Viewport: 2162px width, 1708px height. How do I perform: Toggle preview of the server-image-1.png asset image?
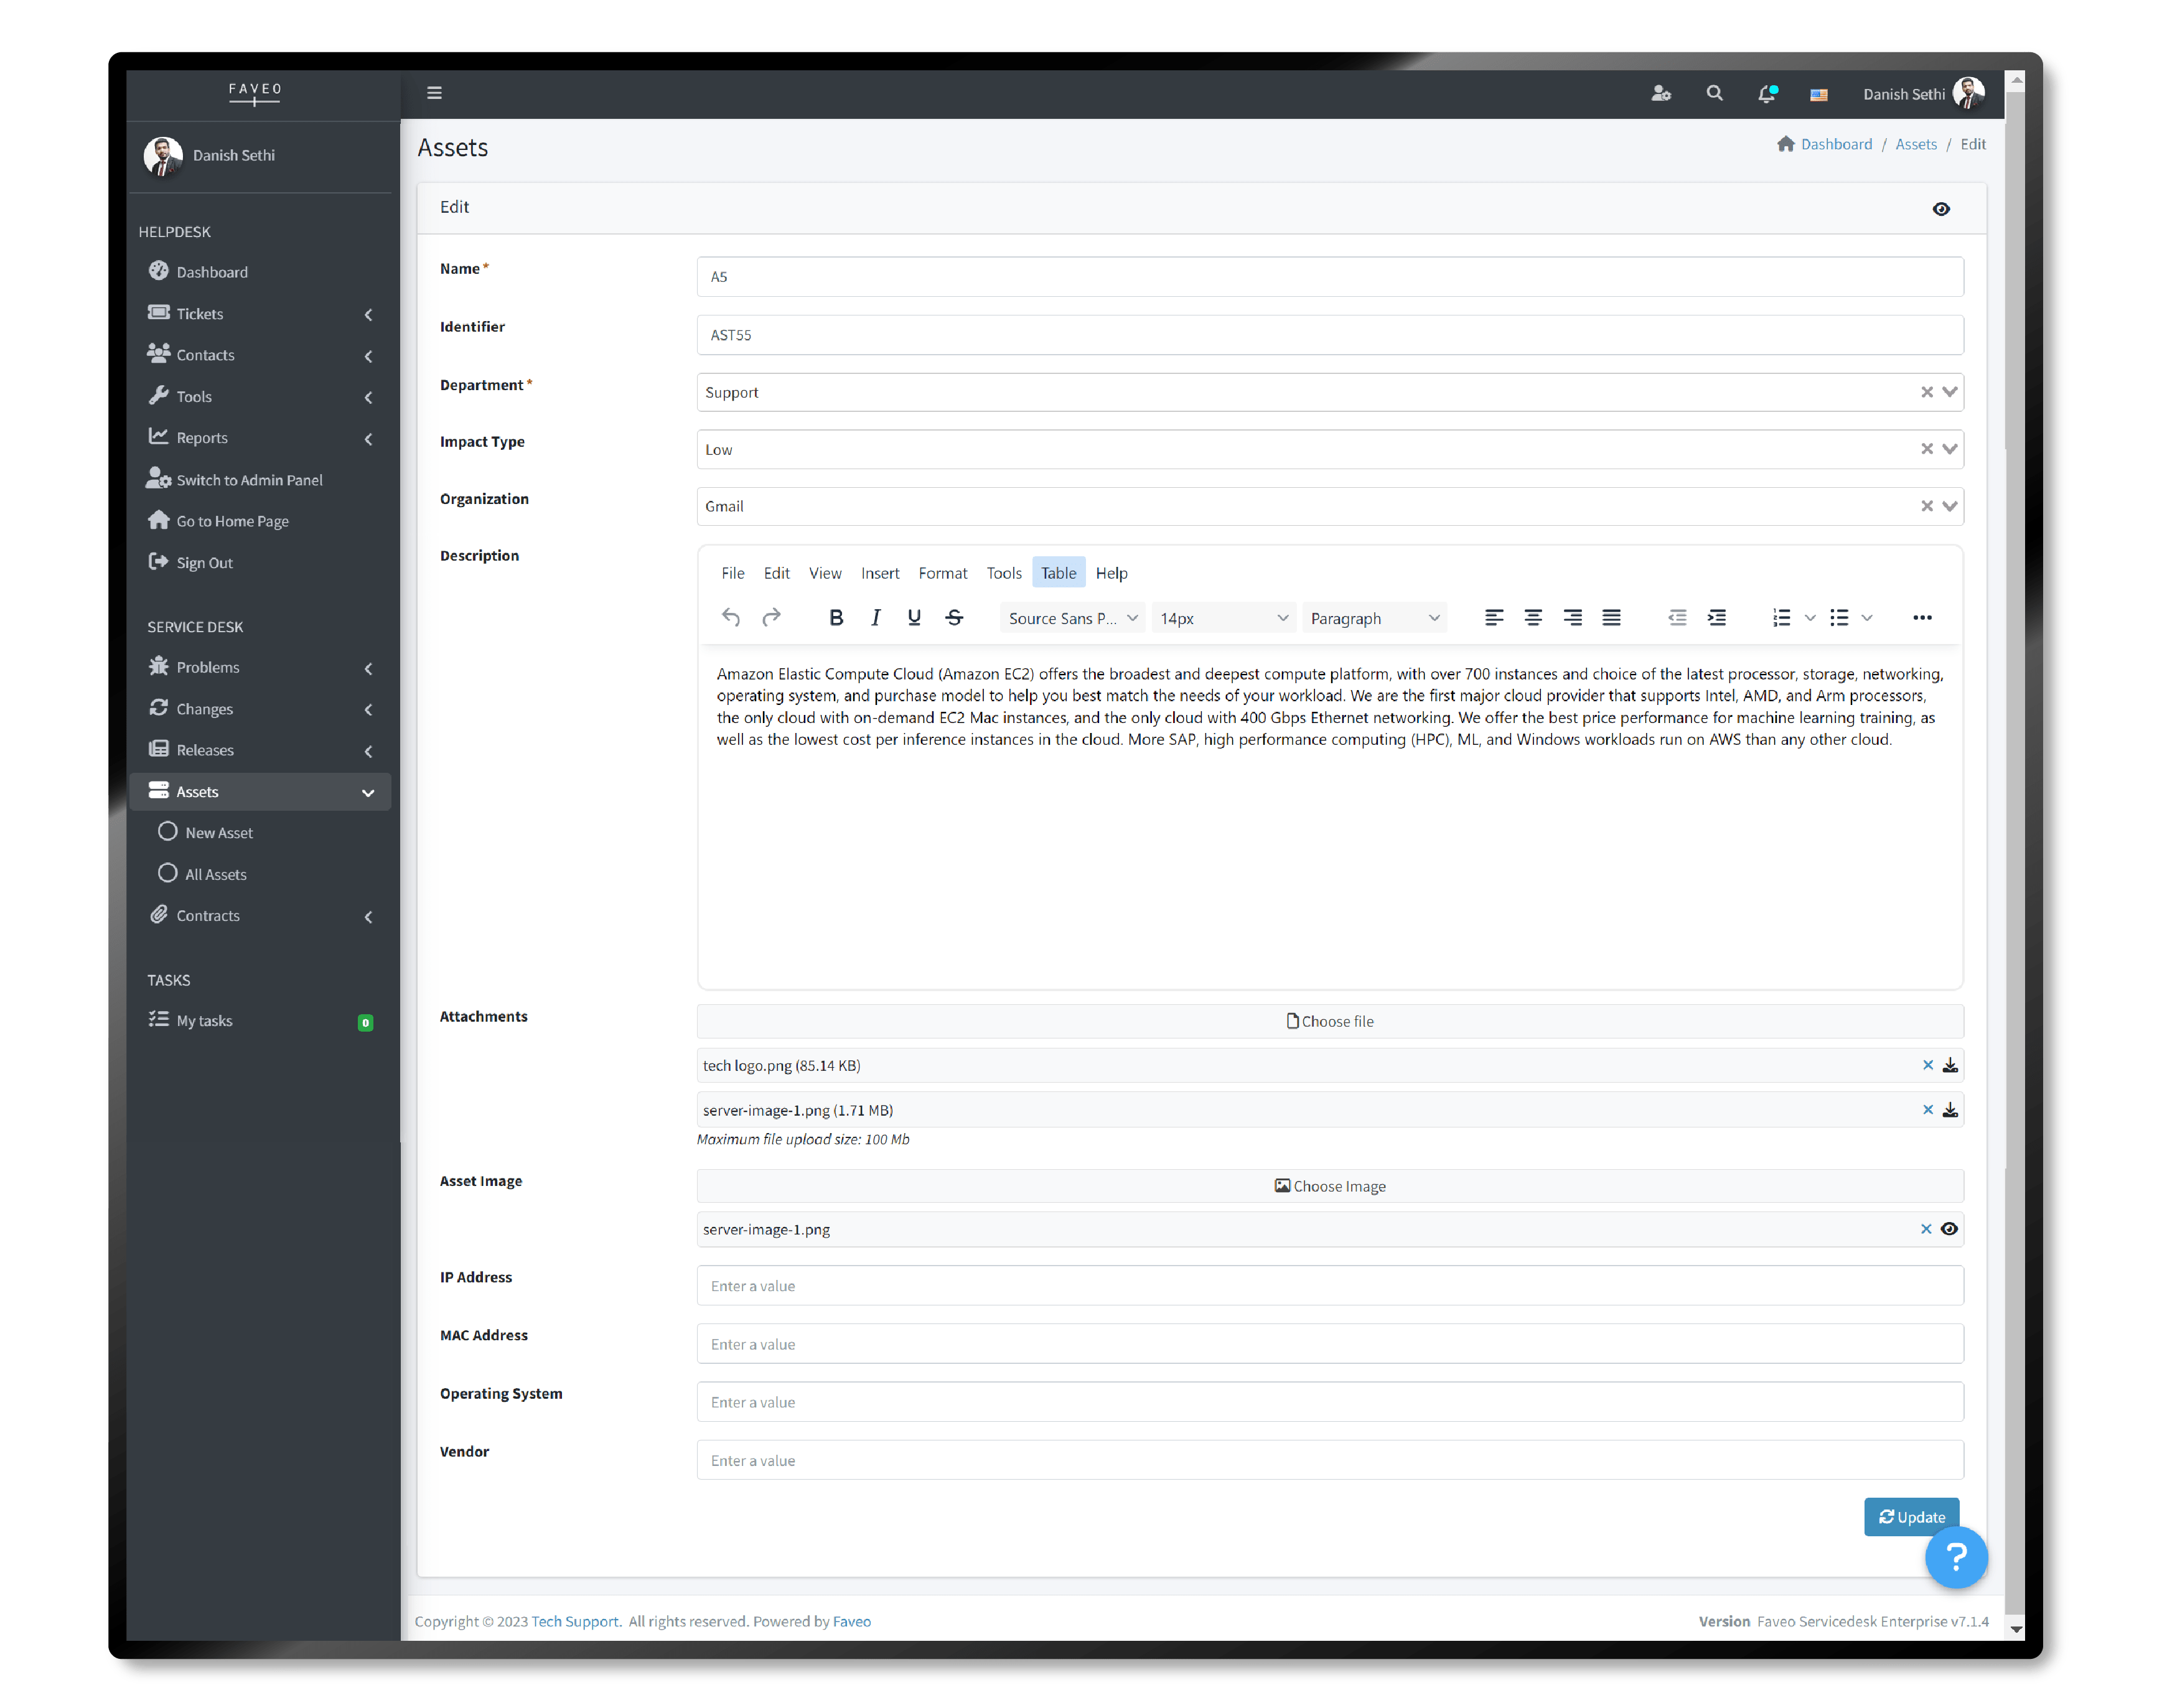point(1950,1229)
